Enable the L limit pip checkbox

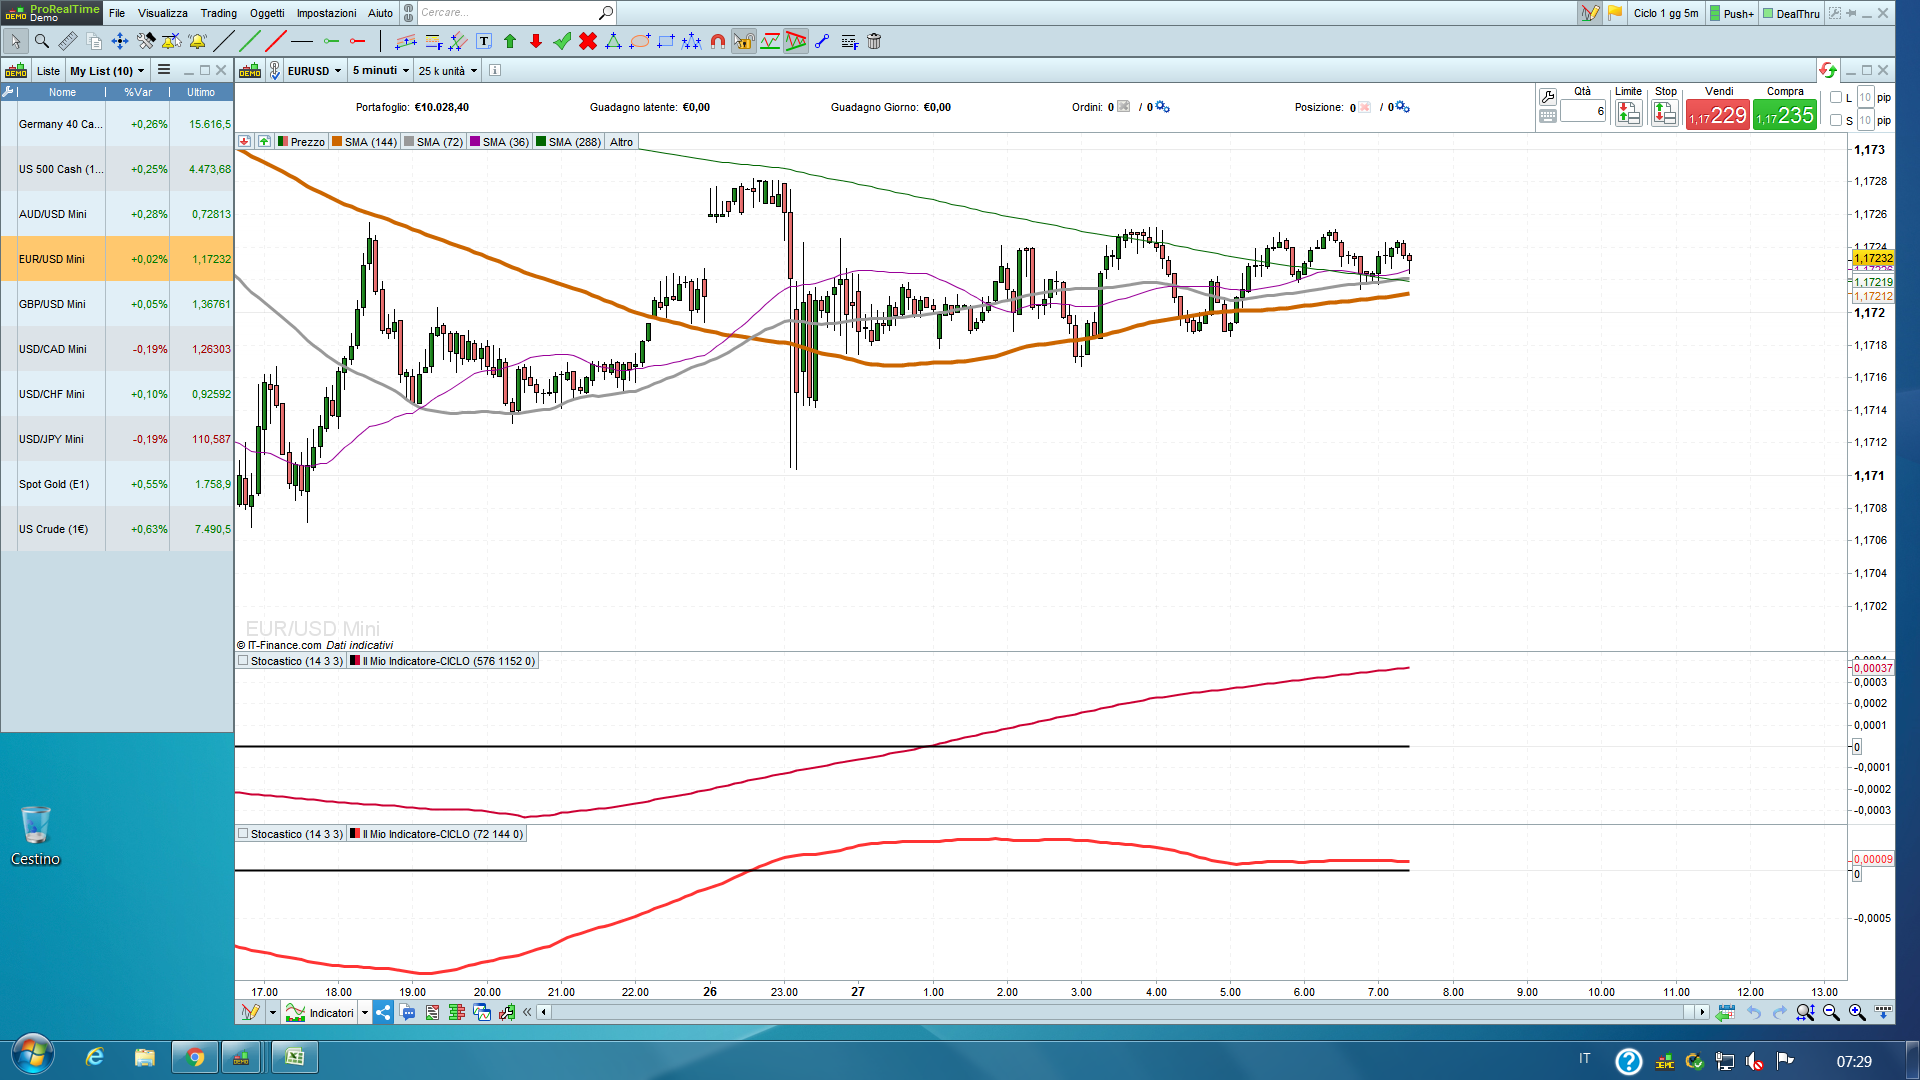point(1836,97)
